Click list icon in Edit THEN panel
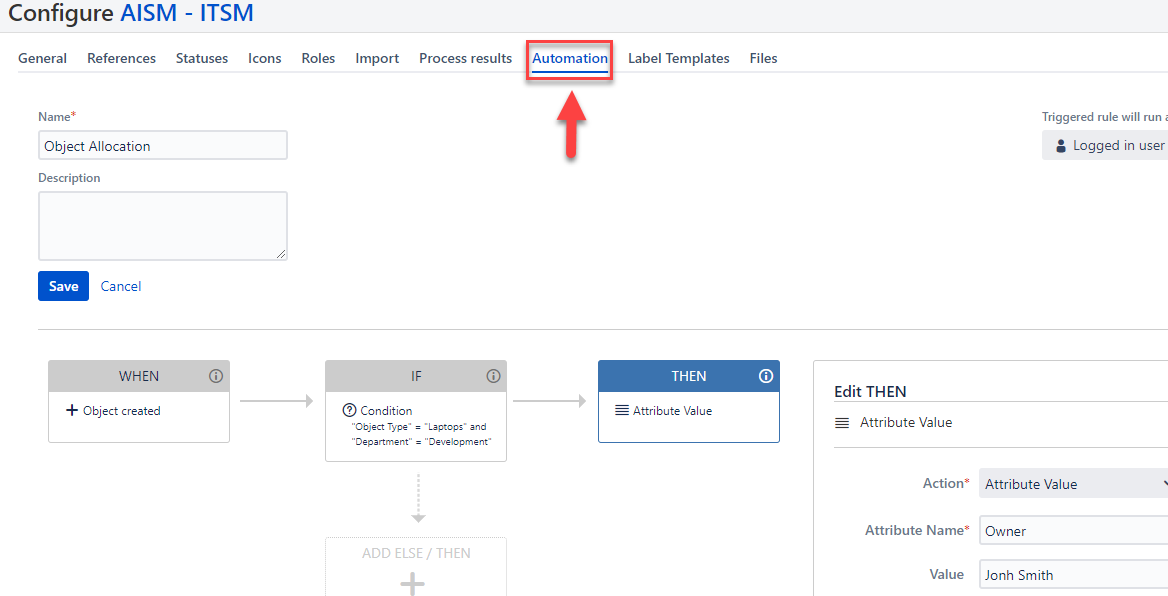This screenshot has height=596, width=1168. [842, 422]
